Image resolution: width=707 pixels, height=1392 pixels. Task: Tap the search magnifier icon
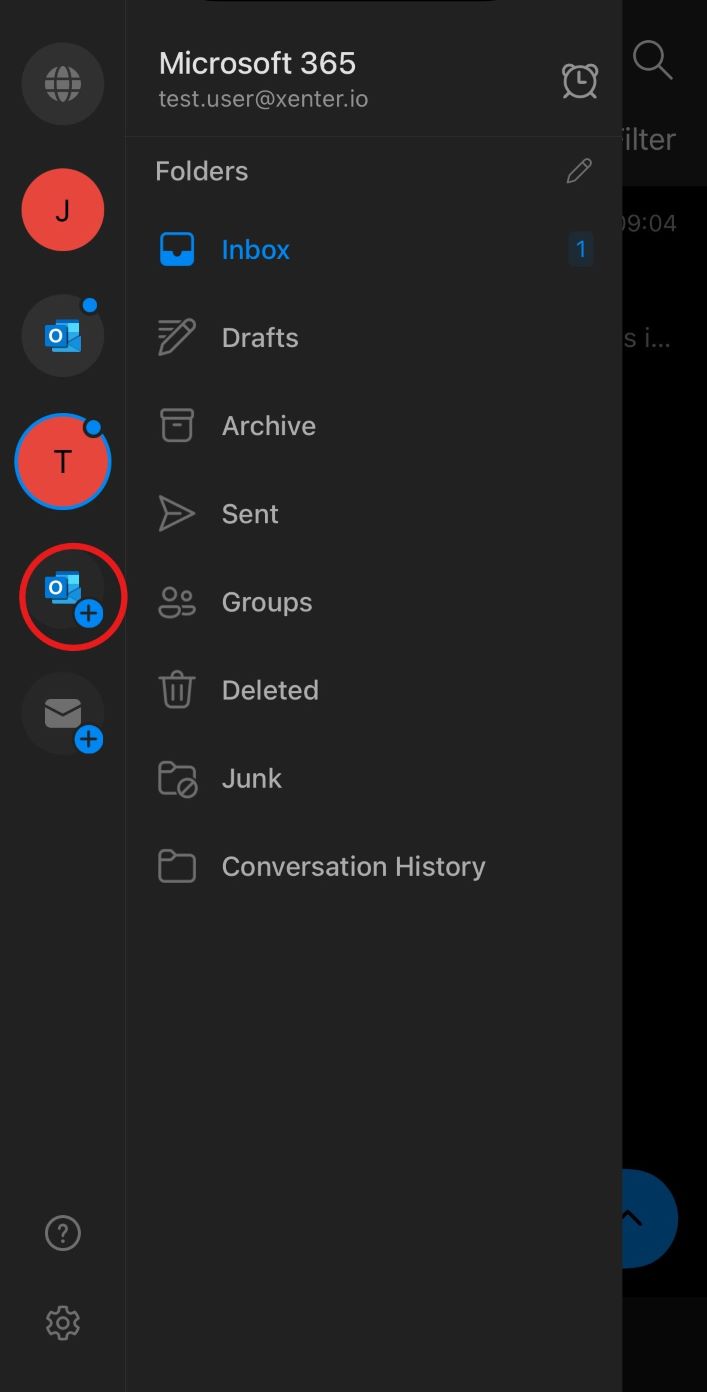click(x=652, y=60)
